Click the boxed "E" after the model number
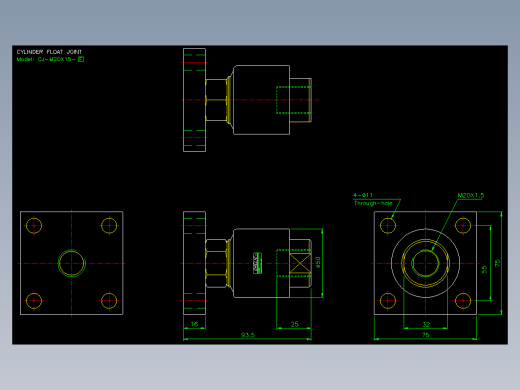 click(x=81, y=59)
